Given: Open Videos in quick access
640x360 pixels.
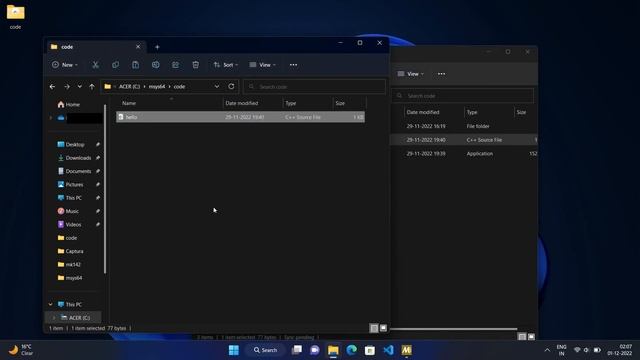Looking at the screenshot, I should pyautogui.click(x=69, y=224).
